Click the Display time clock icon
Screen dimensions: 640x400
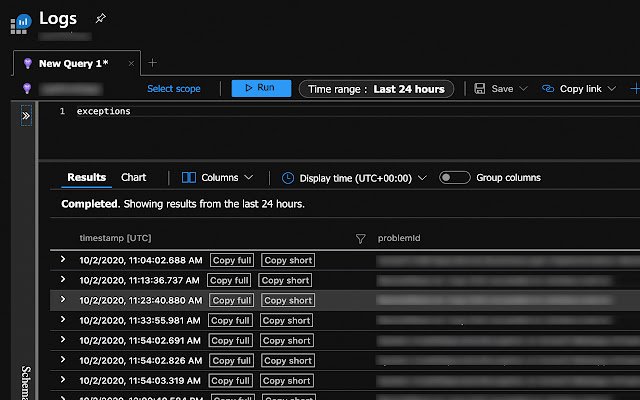pyautogui.click(x=288, y=178)
